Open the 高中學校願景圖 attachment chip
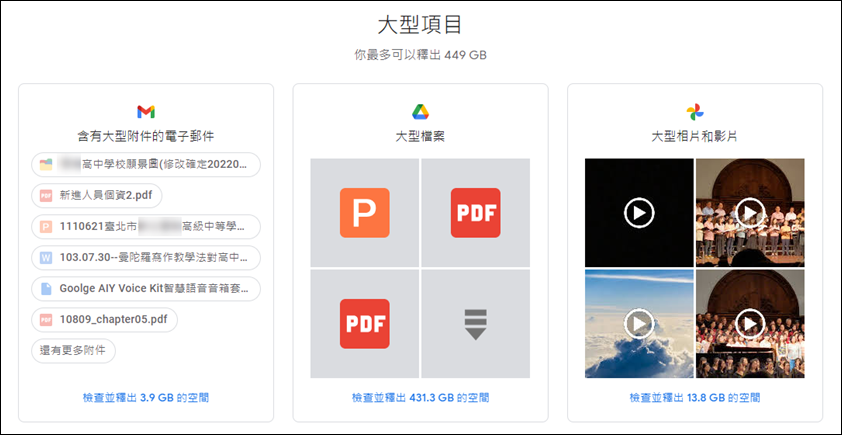 click(x=146, y=164)
